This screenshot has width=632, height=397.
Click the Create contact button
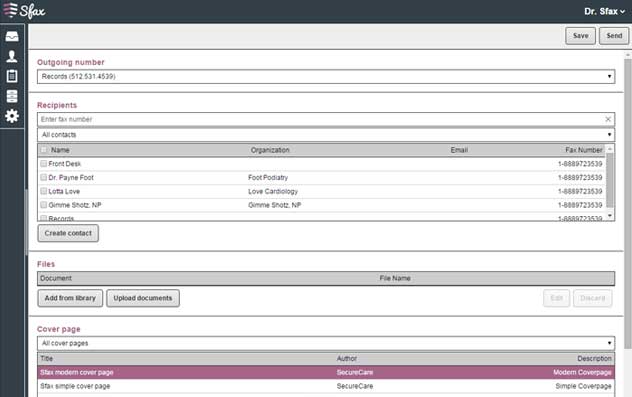tap(68, 233)
